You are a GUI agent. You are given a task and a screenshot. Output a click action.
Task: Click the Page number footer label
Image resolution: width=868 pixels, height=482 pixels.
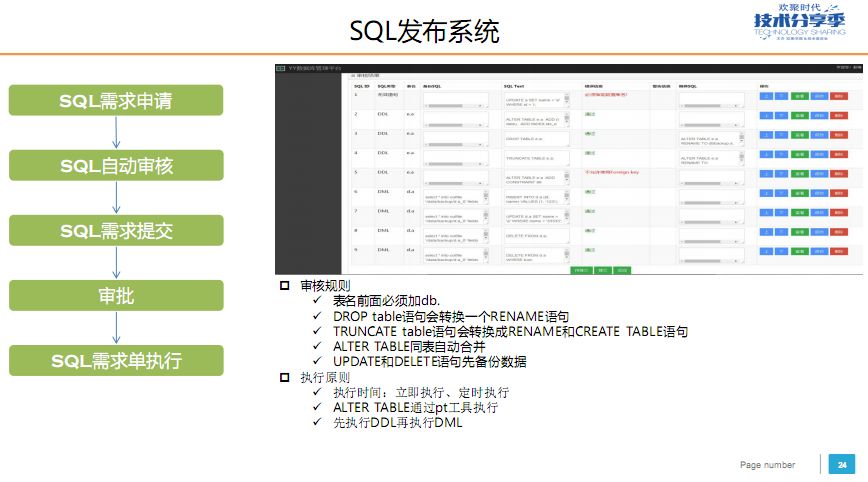[x=767, y=465]
